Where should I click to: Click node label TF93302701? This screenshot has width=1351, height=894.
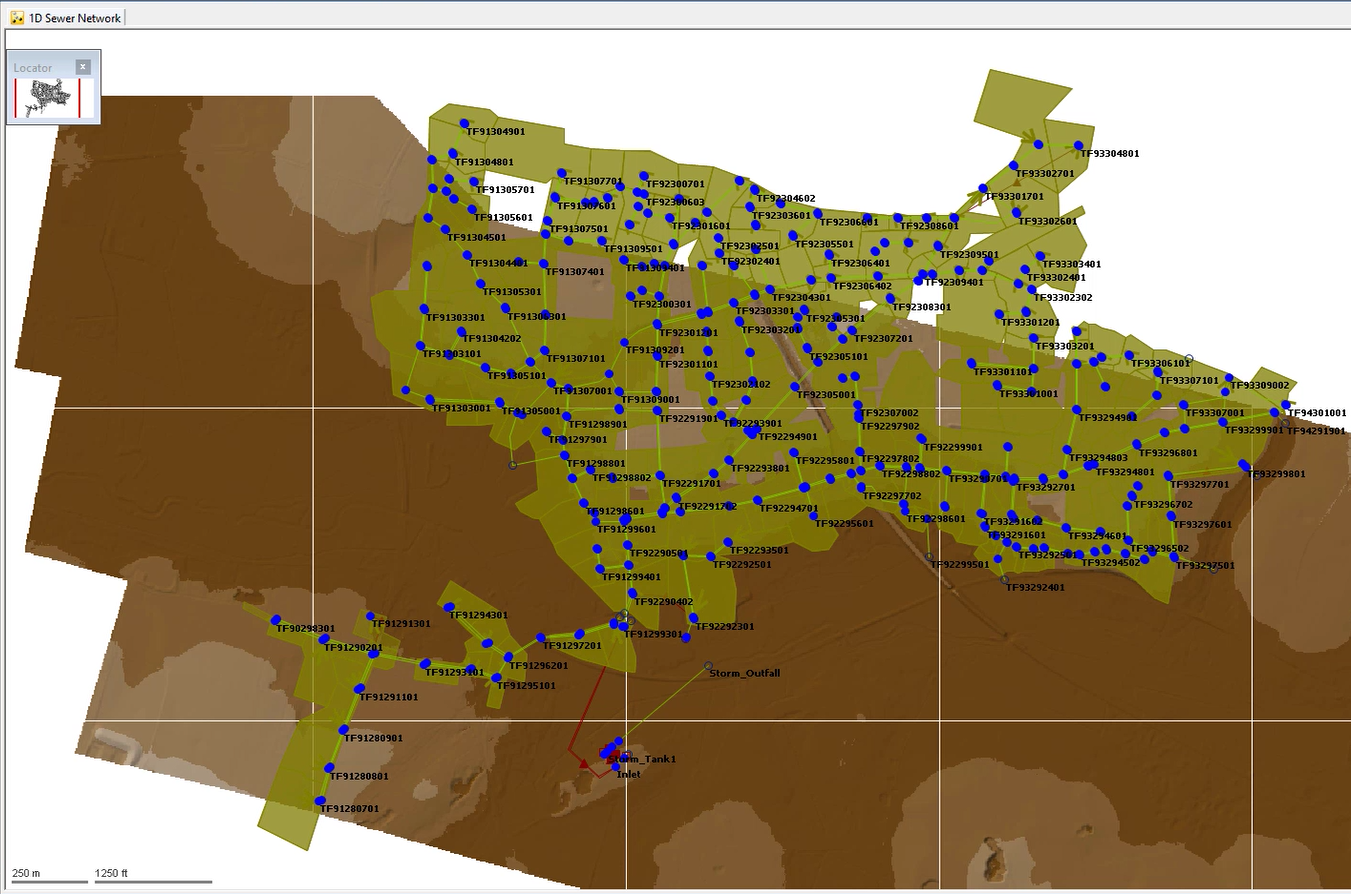click(x=1044, y=173)
